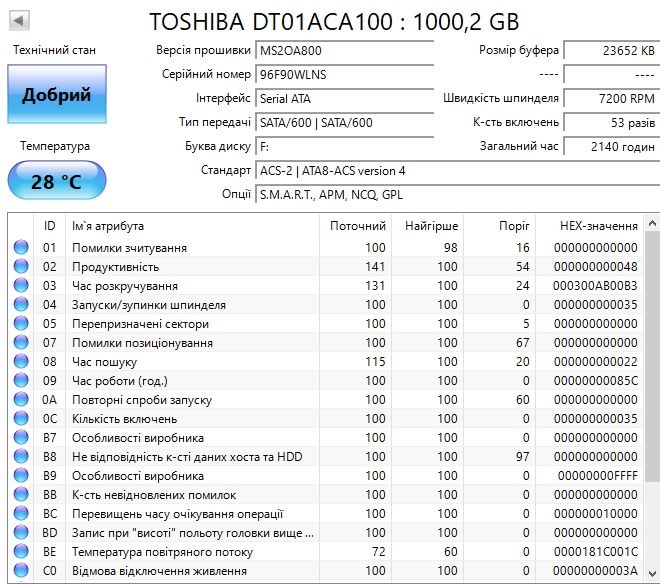Select row Помилки позиціонування
660x584 pixels.
[x=325, y=342]
